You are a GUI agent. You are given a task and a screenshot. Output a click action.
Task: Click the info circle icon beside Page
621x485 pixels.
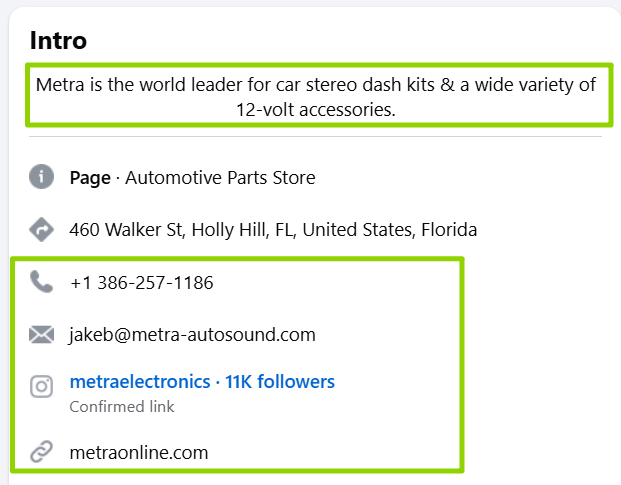[x=41, y=178]
